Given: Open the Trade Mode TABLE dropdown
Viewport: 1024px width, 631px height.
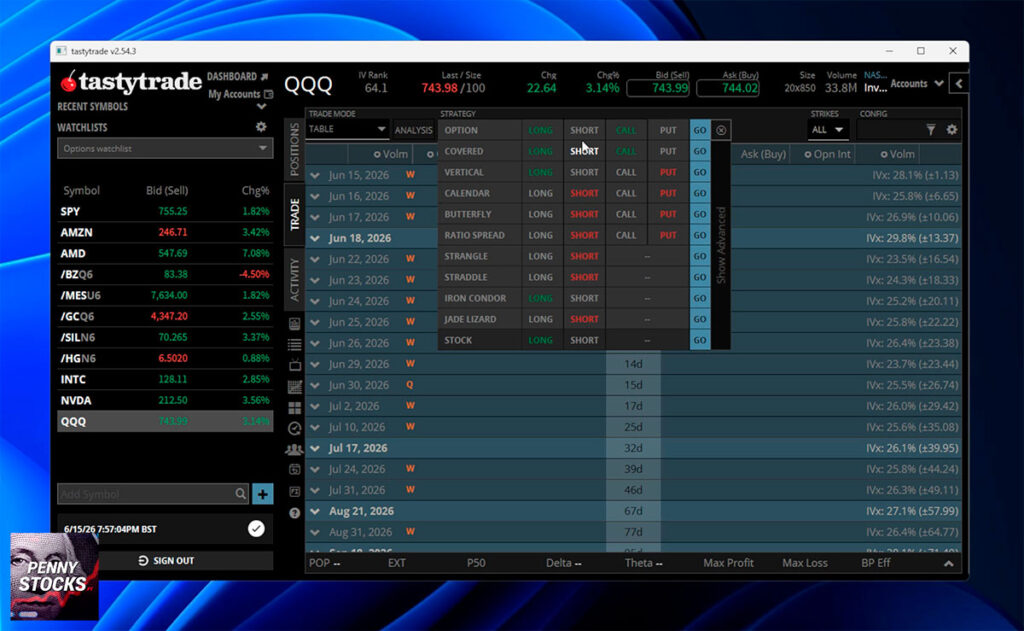Looking at the screenshot, I should pos(347,129).
